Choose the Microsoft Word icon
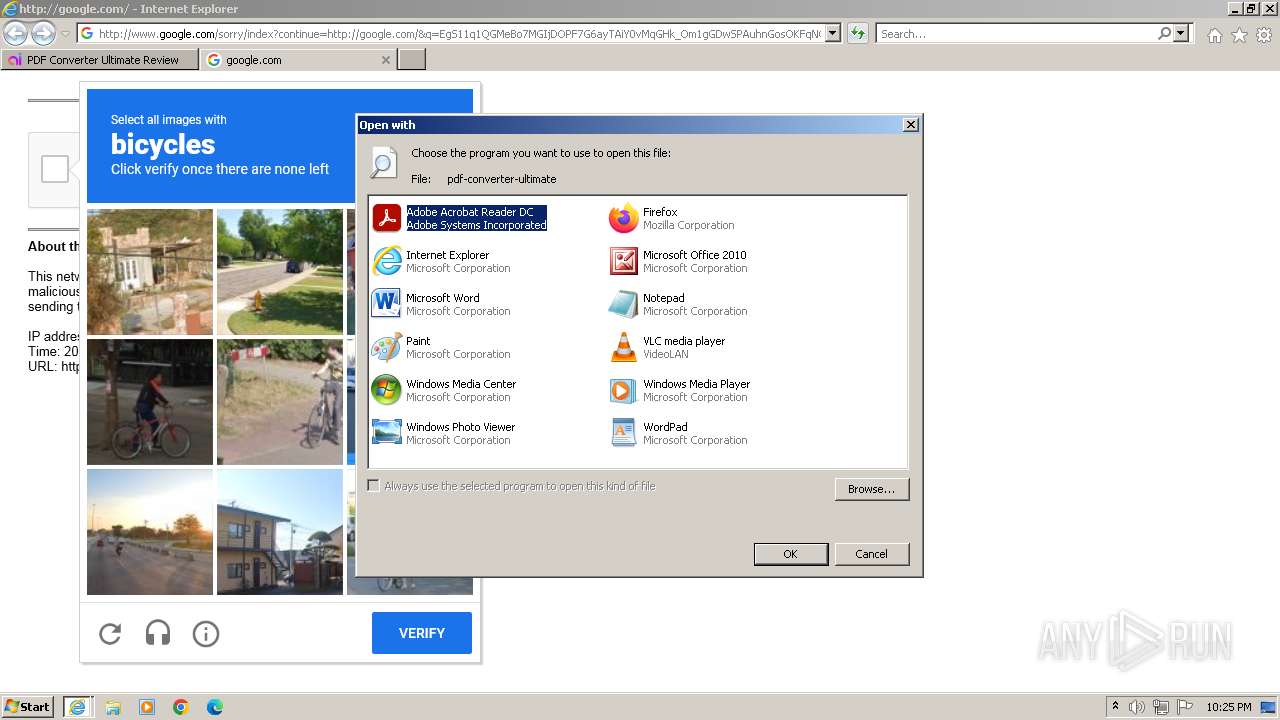 pyautogui.click(x=386, y=304)
